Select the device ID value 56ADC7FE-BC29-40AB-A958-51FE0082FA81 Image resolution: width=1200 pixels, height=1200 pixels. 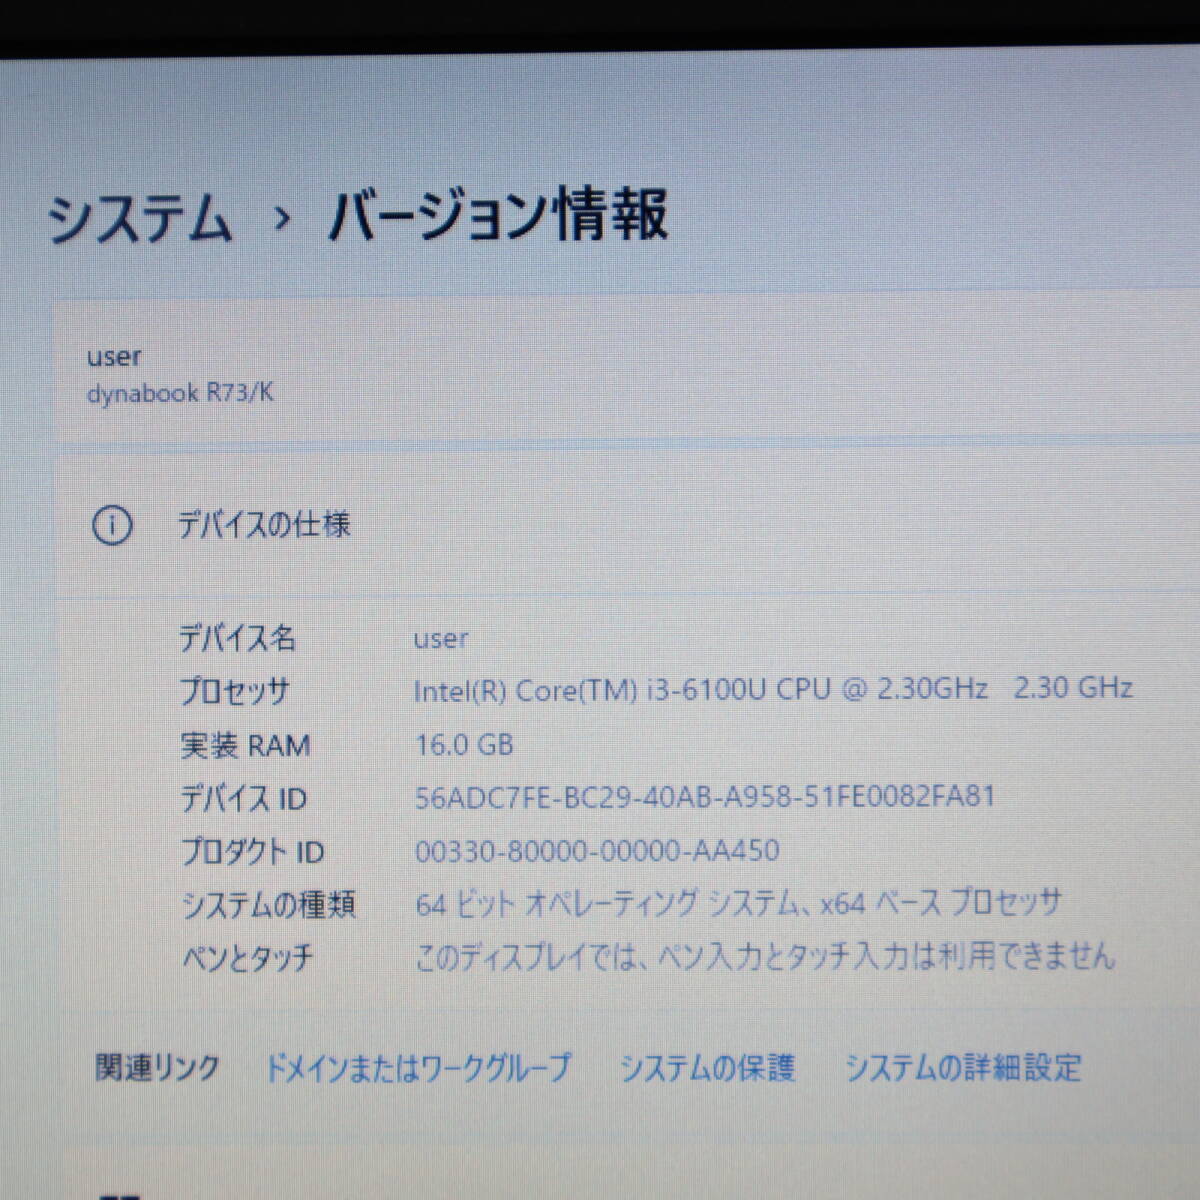click(705, 797)
